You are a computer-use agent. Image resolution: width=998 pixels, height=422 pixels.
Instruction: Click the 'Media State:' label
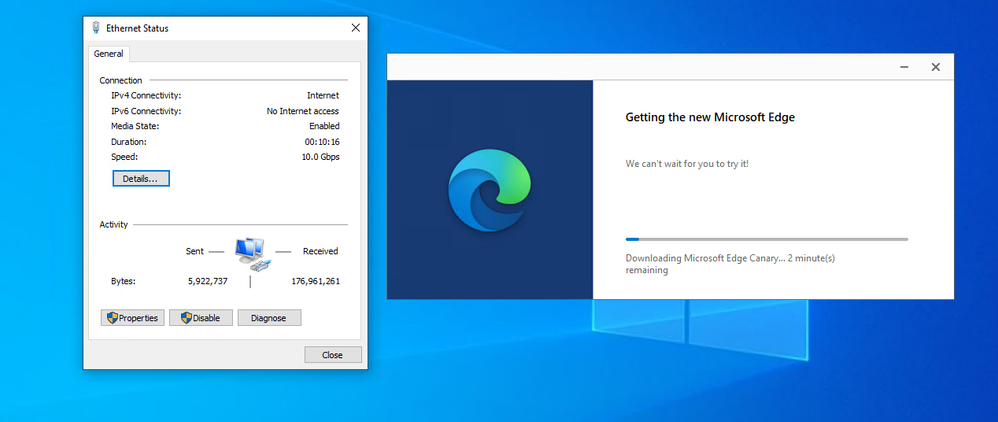pos(135,126)
